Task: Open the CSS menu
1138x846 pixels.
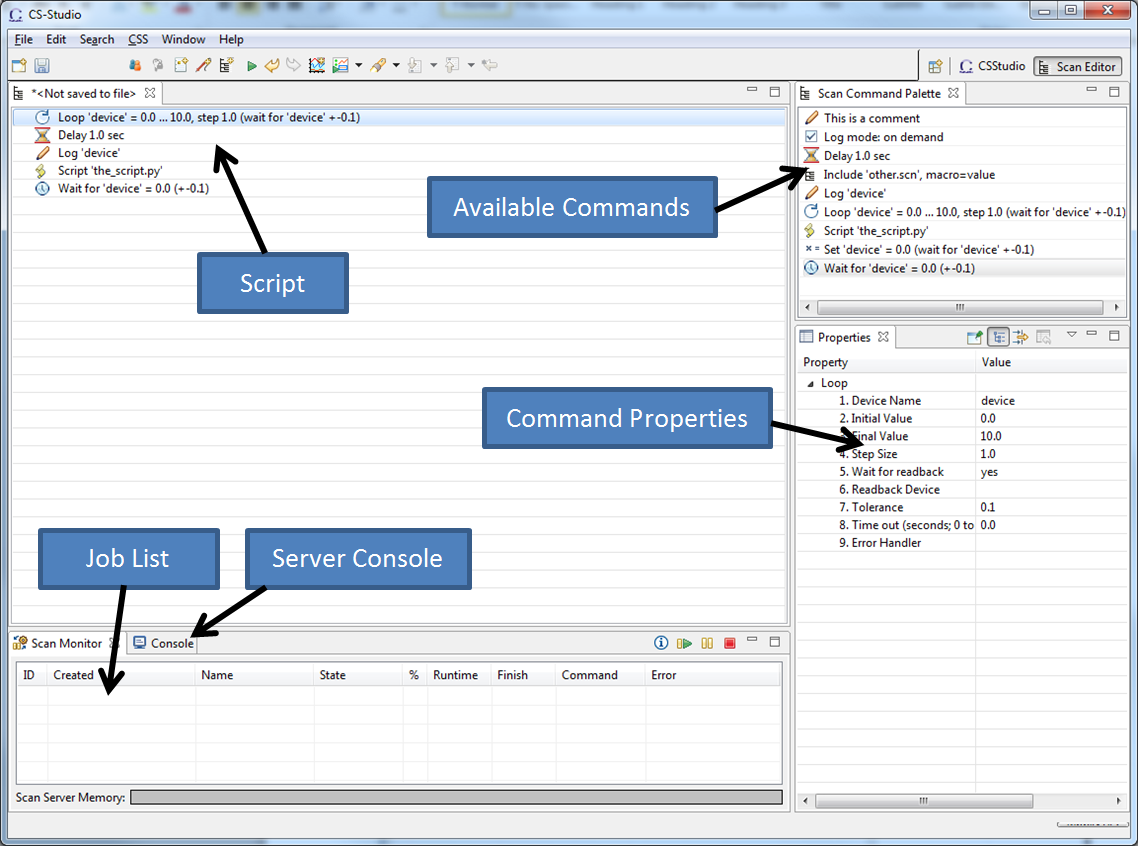Action: pos(138,40)
